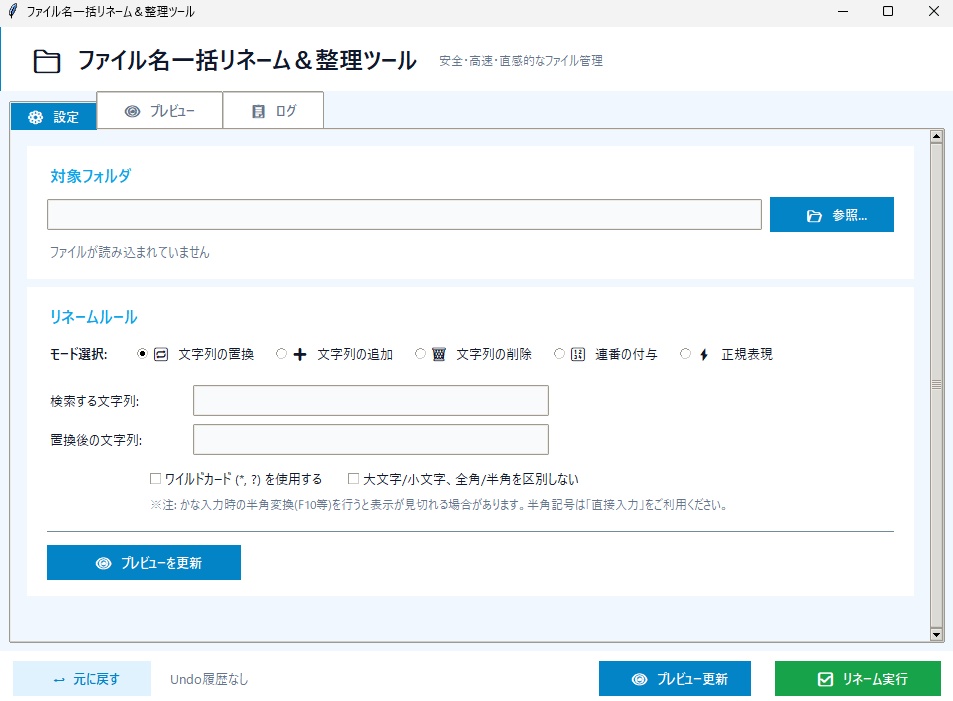This screenshot has height=701, width=953.
Task: Select the 文字列の追加 mode radio button
Action: [281, 353]
